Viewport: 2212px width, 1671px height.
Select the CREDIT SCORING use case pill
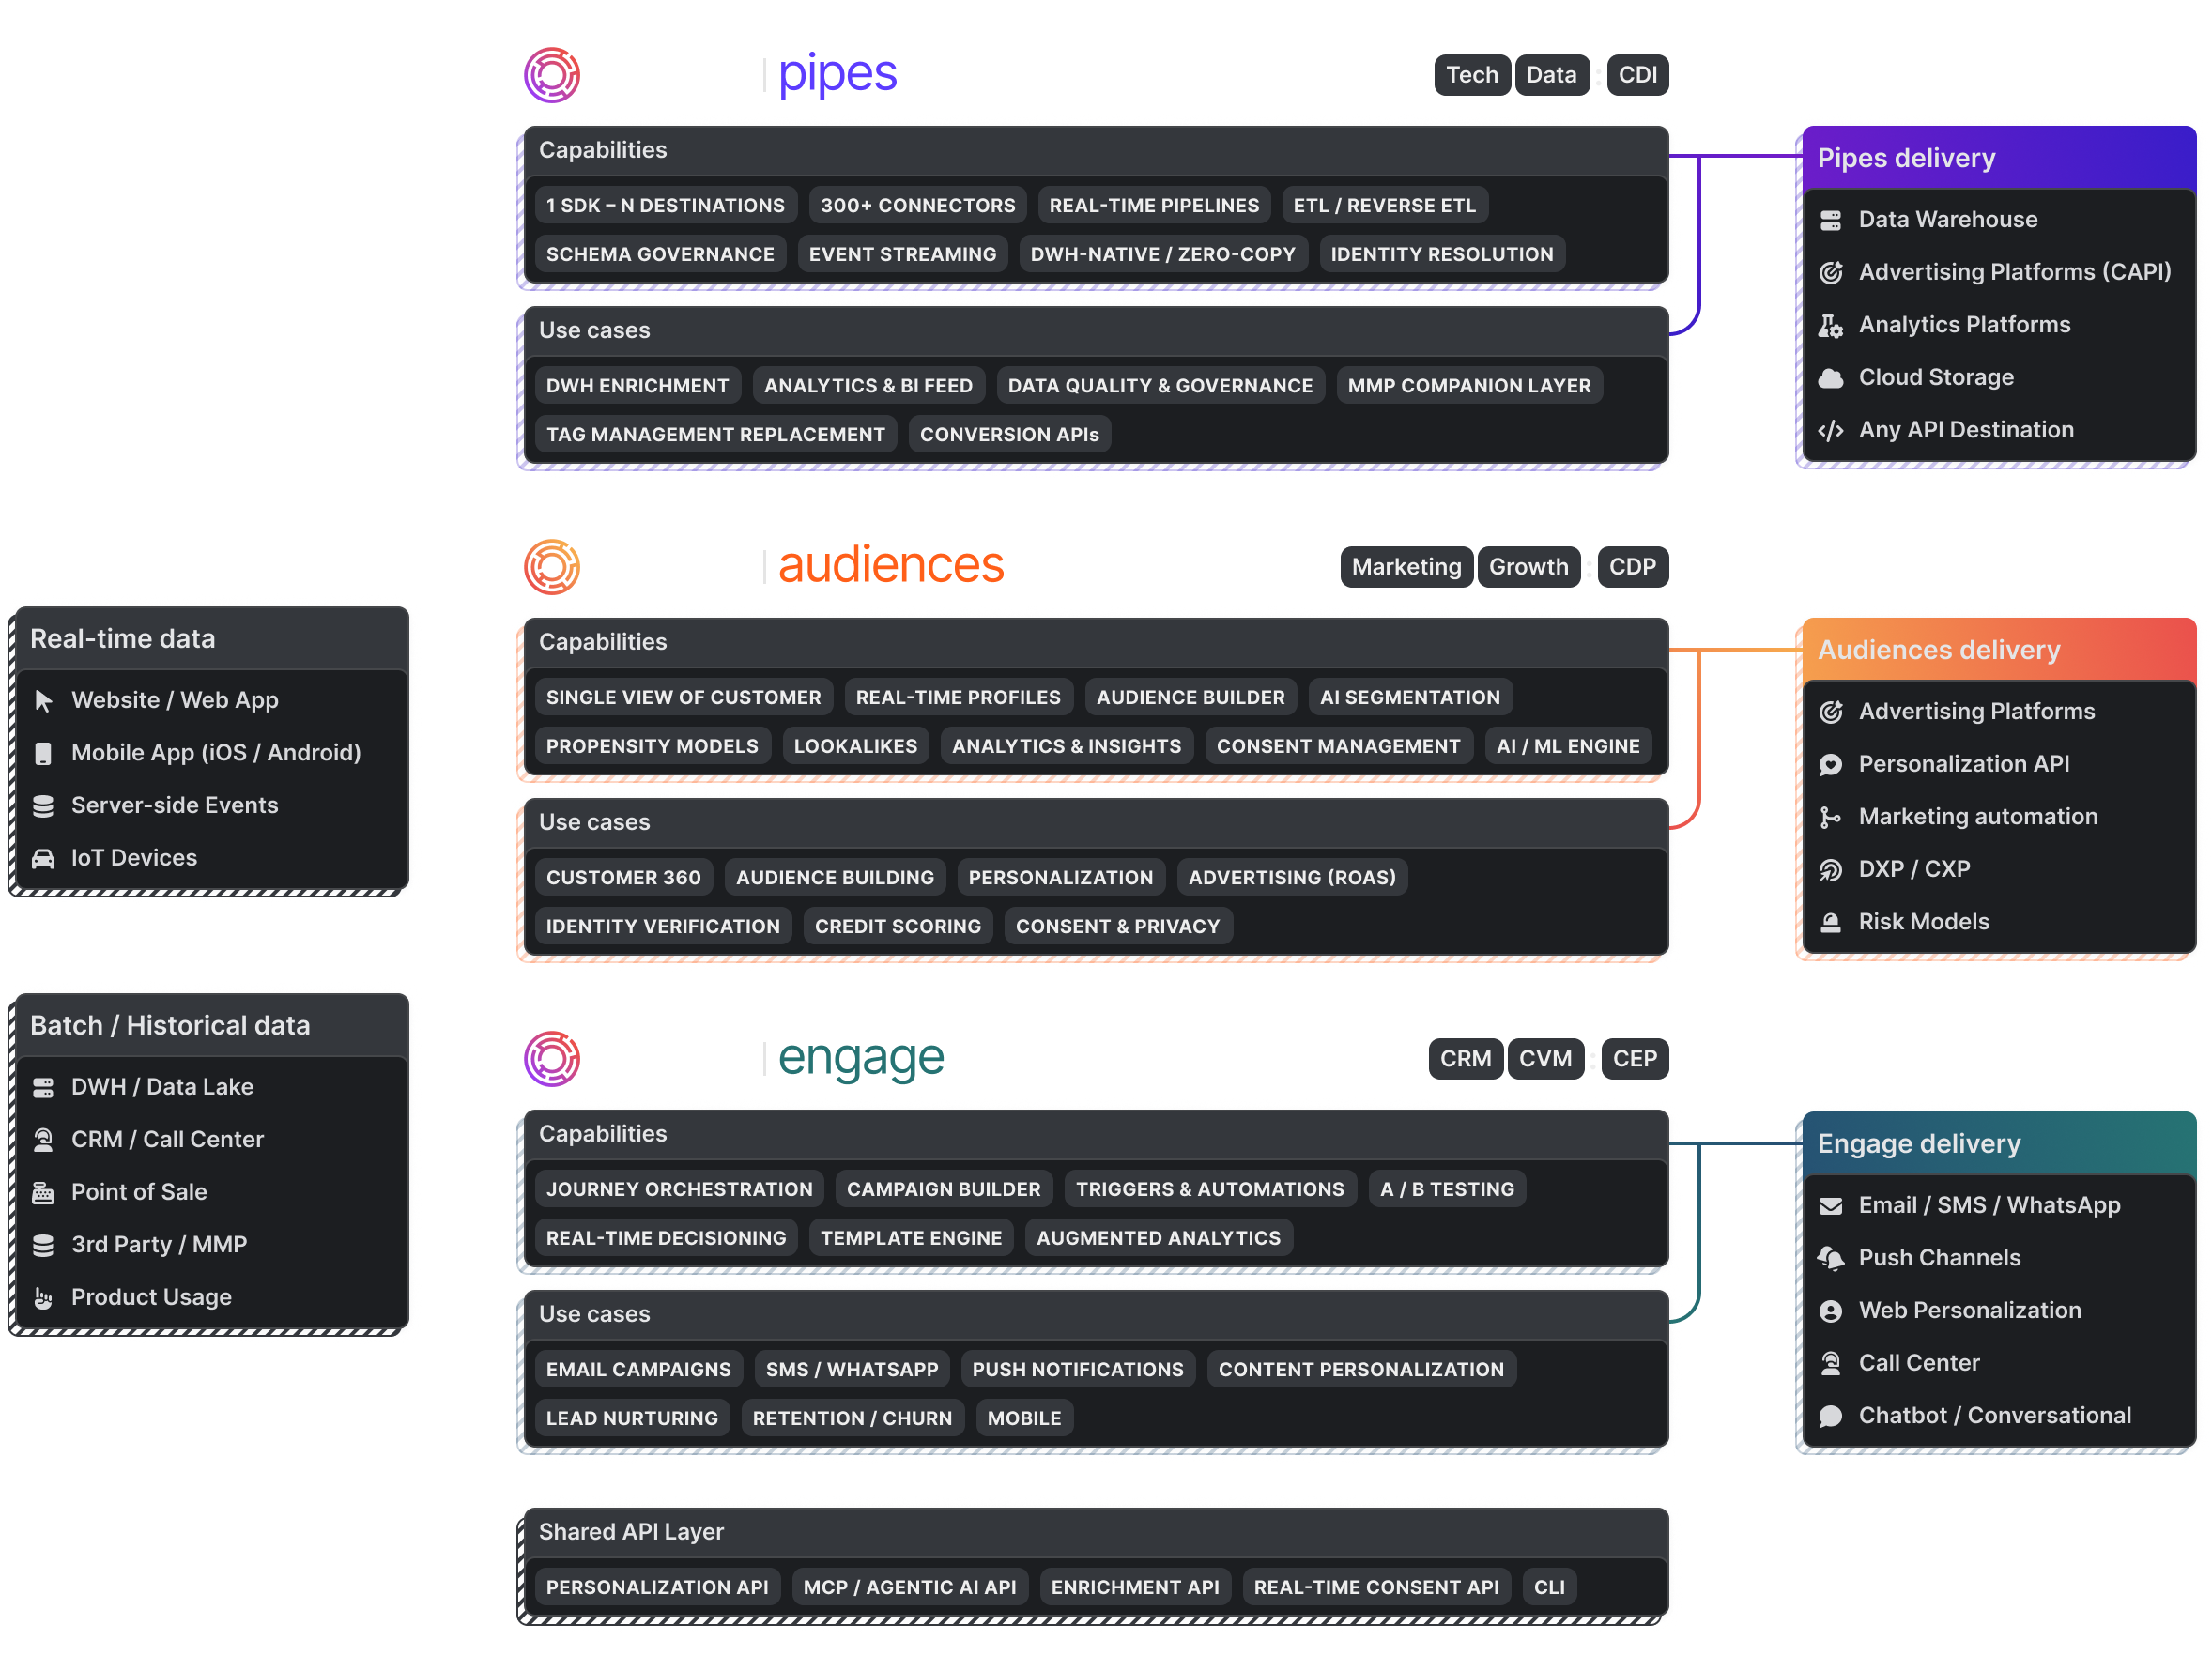pyautogui.click(x=897, y=925)
